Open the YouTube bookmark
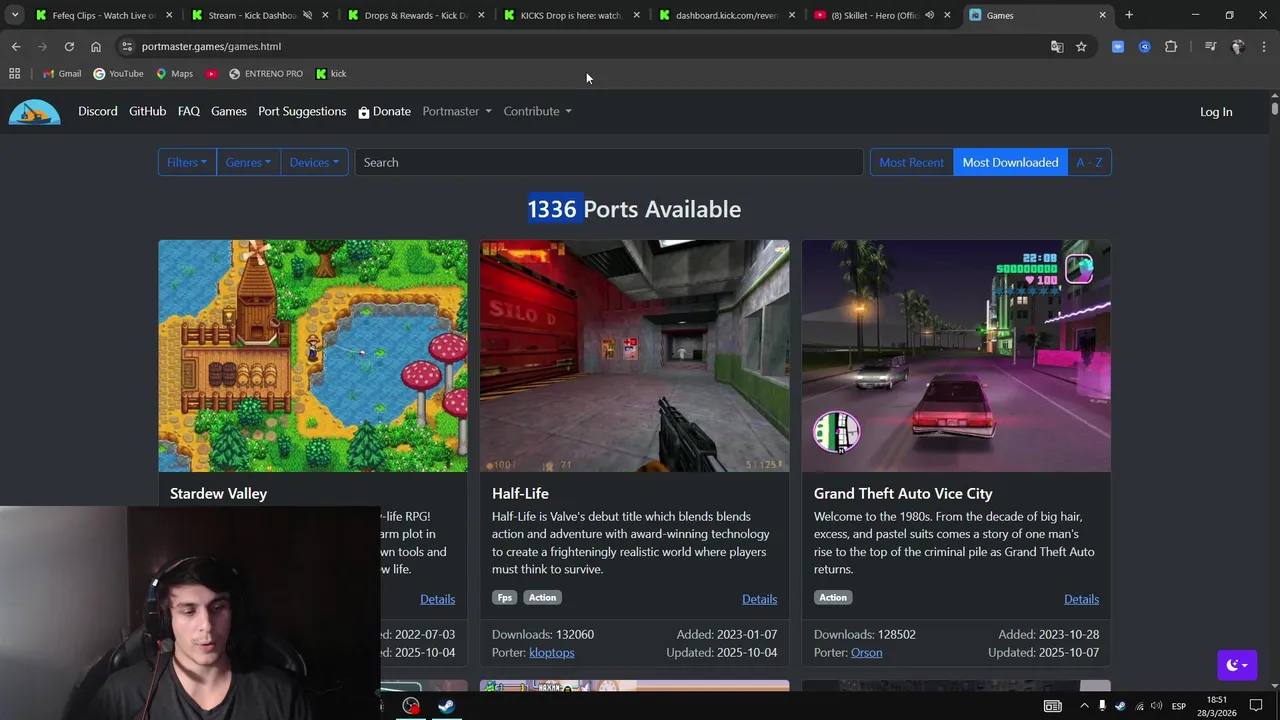 118,74
